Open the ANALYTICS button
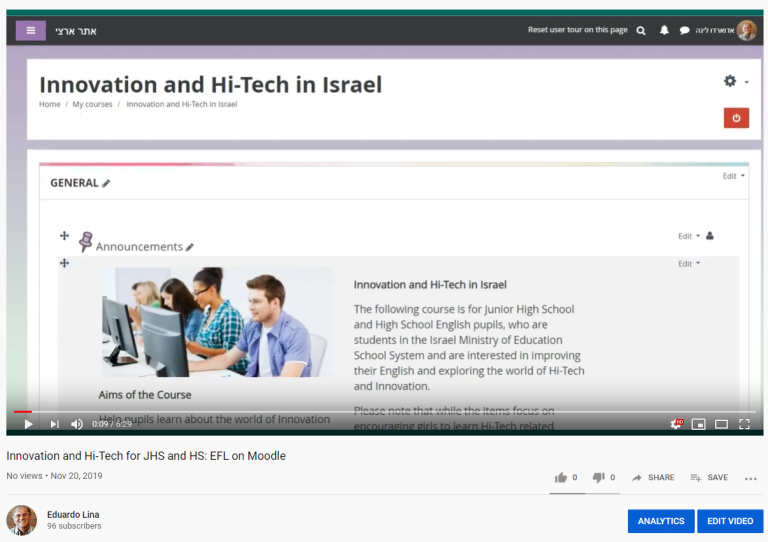This screenshot has height=542, width=768. [x=661, y=521]
